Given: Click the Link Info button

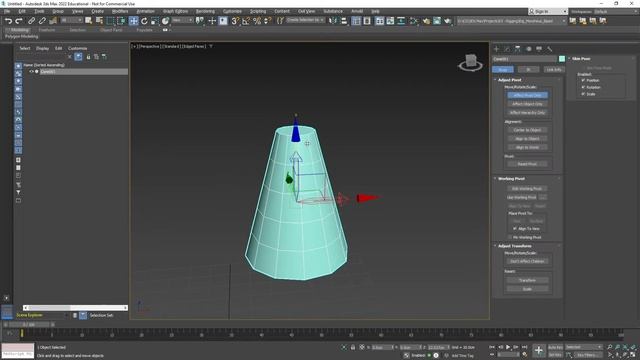Looking at the screenshot, I should point(554,70).
